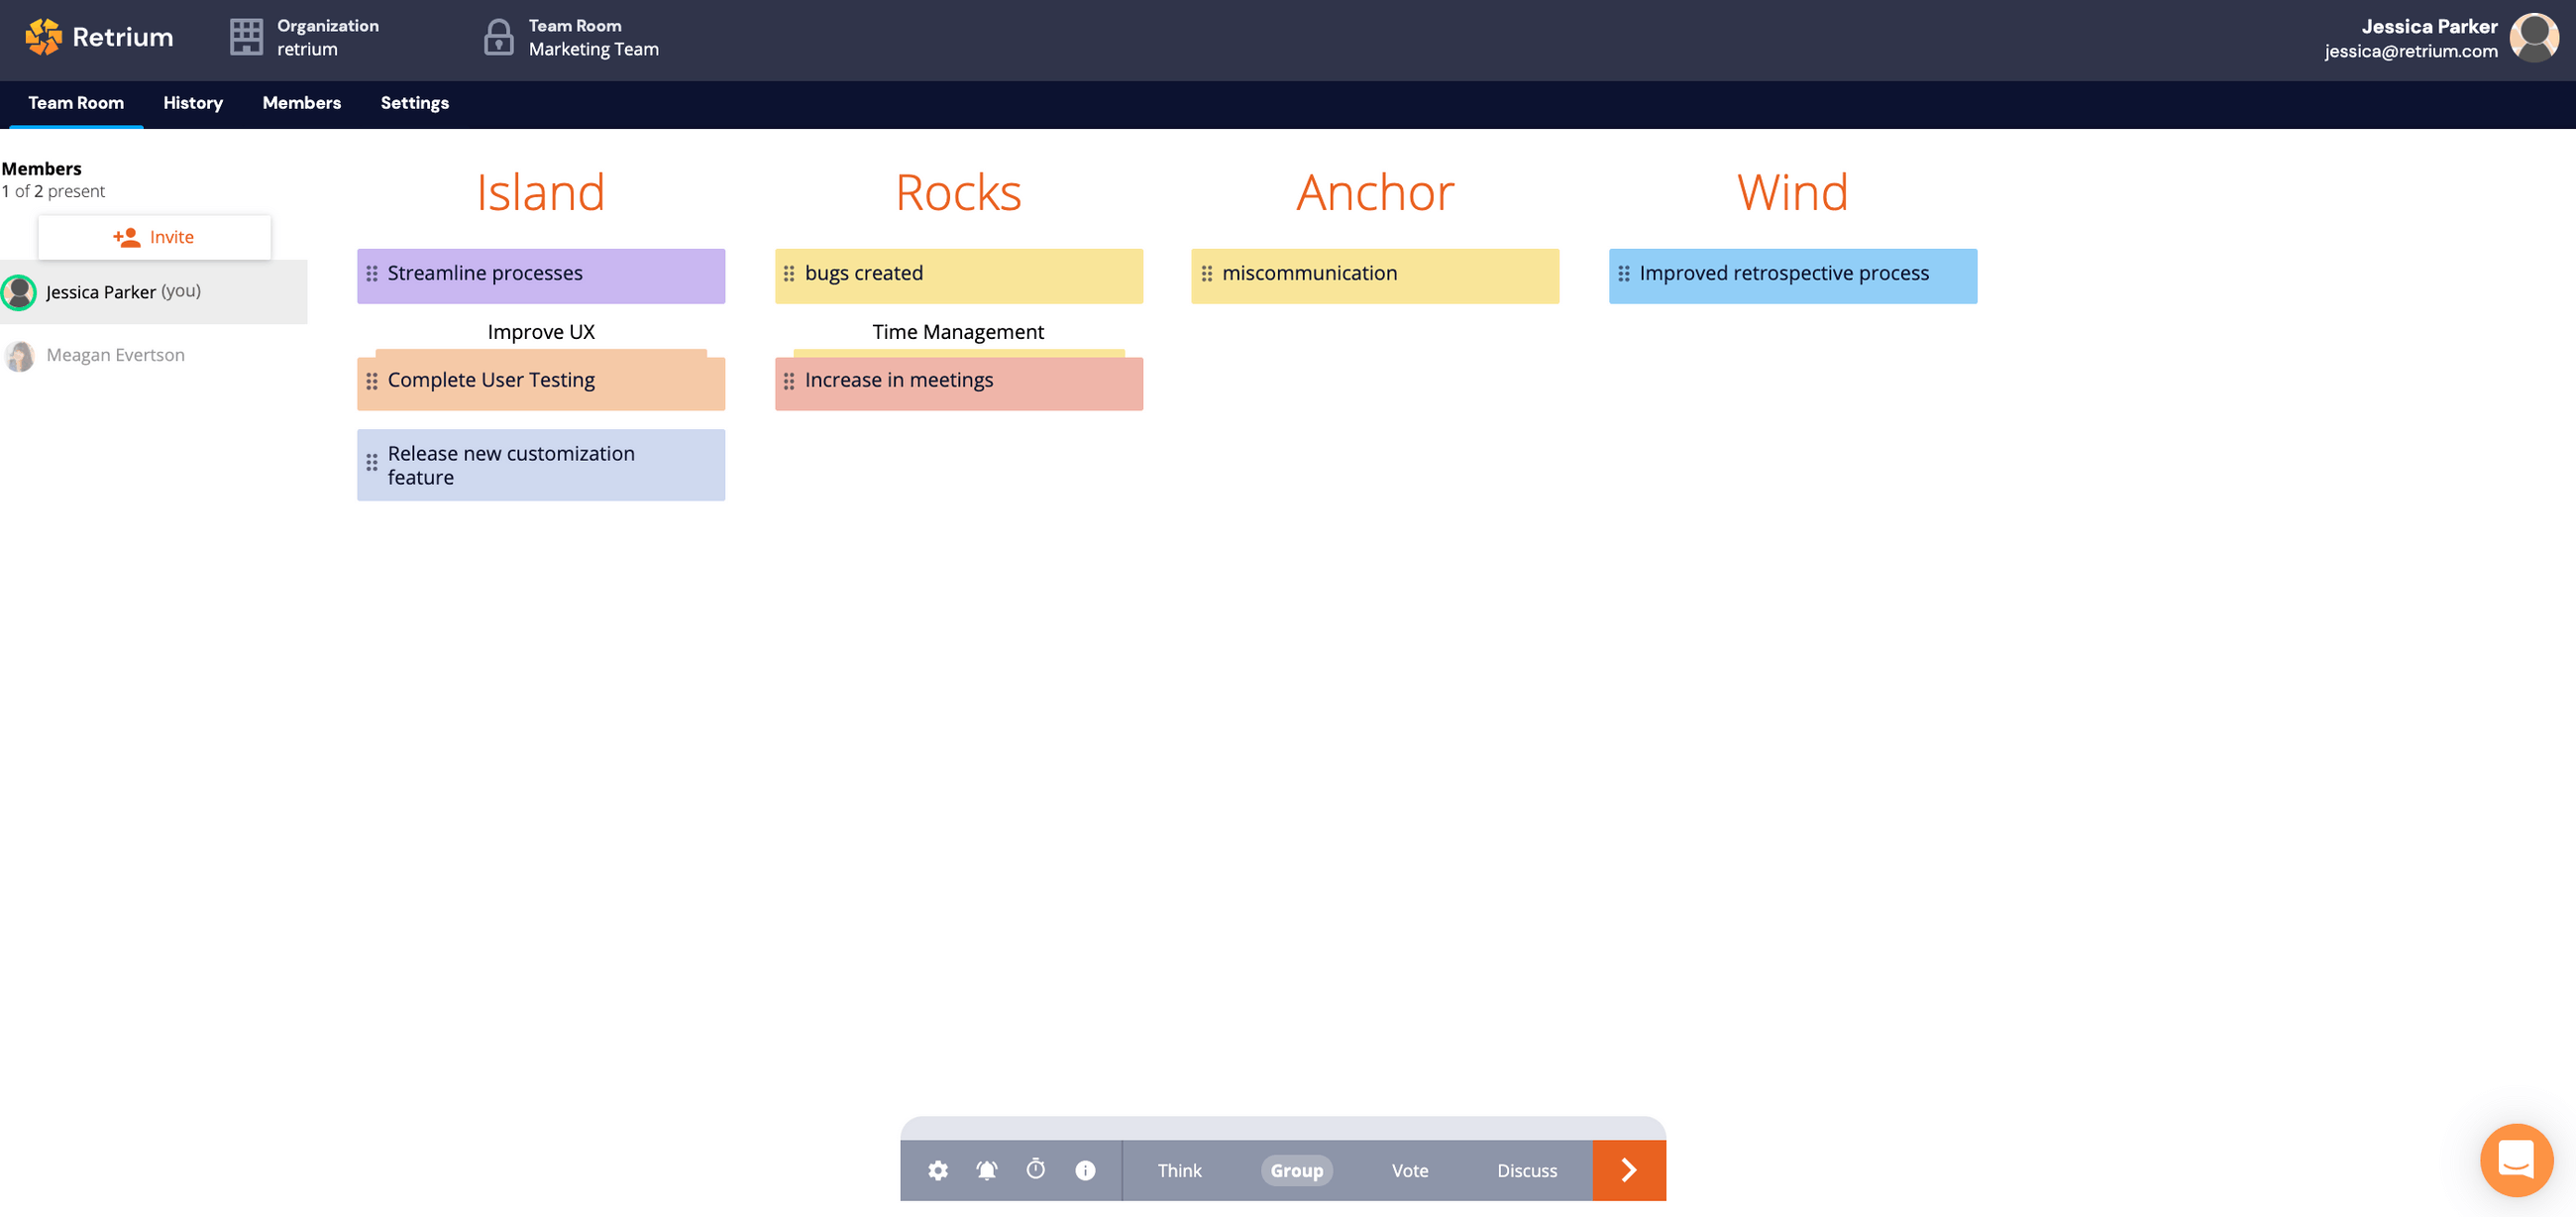The height and width of the screenshot is (1217, 2576).
Task: Switch to the Vote phase
Action: pyautogui.click(x=1409, y=1170)
